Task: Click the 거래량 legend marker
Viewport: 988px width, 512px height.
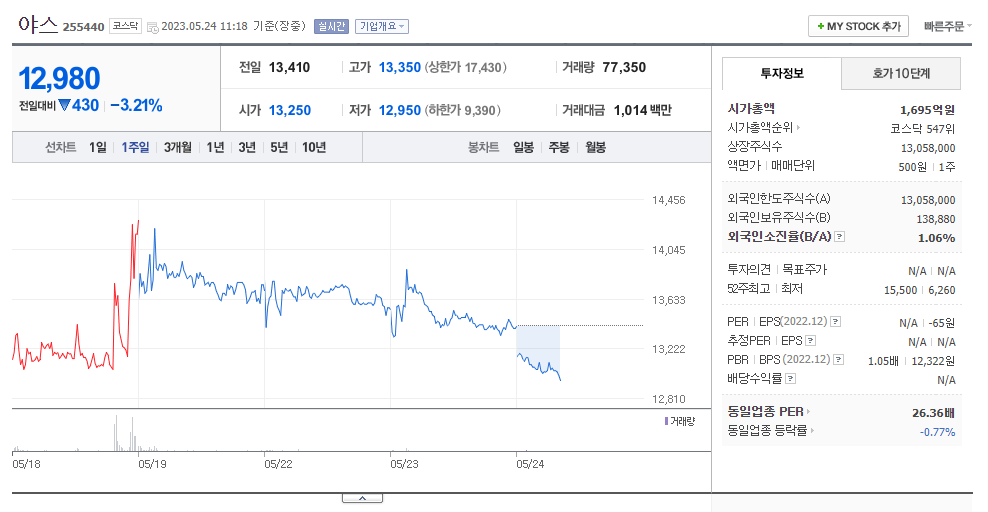Action: [667, 421]
